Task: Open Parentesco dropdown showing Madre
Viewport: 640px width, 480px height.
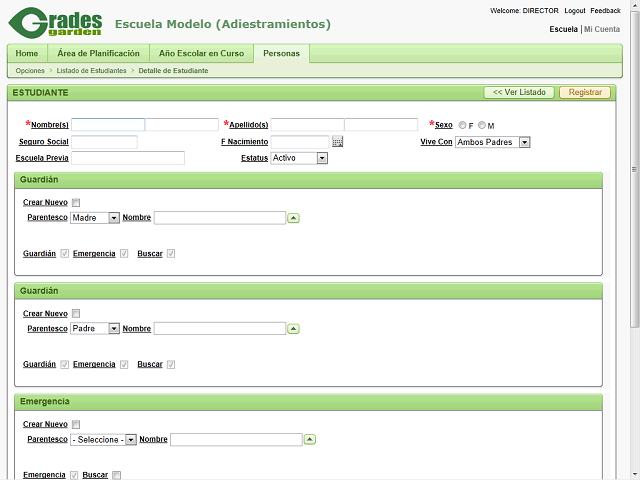Action: 95,218
